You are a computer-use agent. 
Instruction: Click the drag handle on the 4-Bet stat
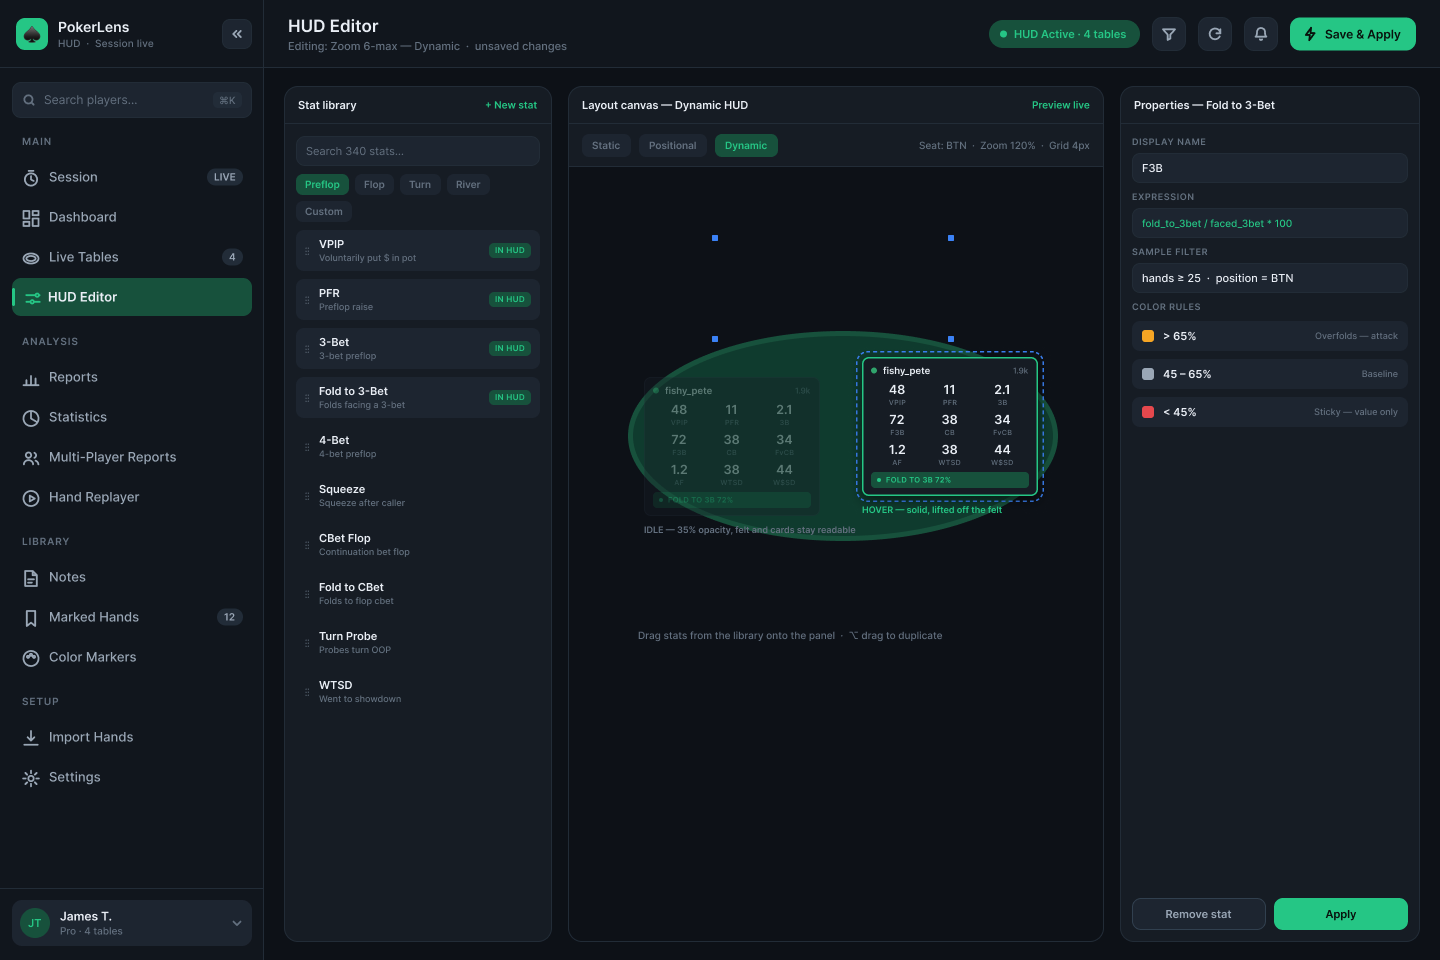(x=307, y=447)
